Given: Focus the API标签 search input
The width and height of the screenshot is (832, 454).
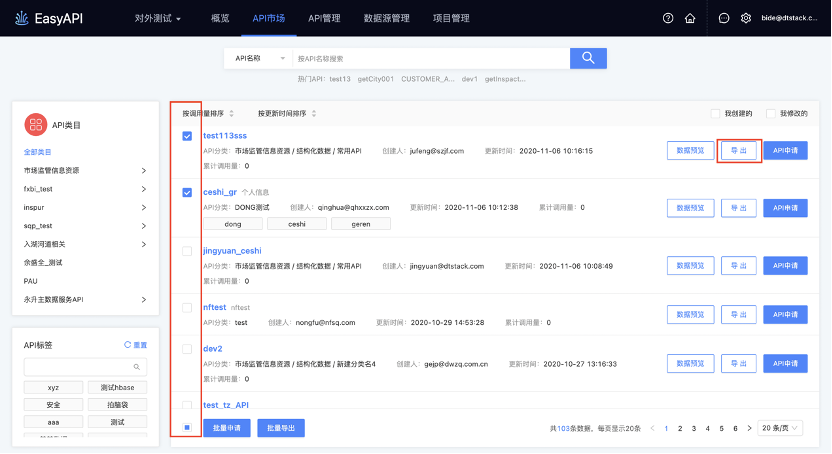Looking at the screenshot, I should click(85, 366).
